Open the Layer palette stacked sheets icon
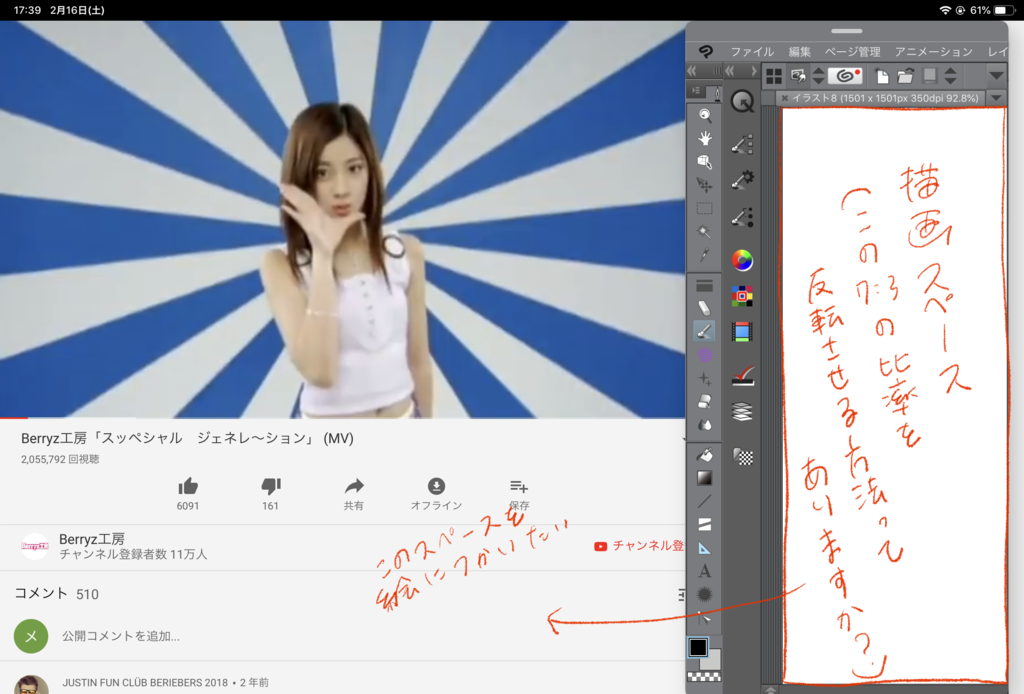This screenshot has height=694, width=1024. 743,412
